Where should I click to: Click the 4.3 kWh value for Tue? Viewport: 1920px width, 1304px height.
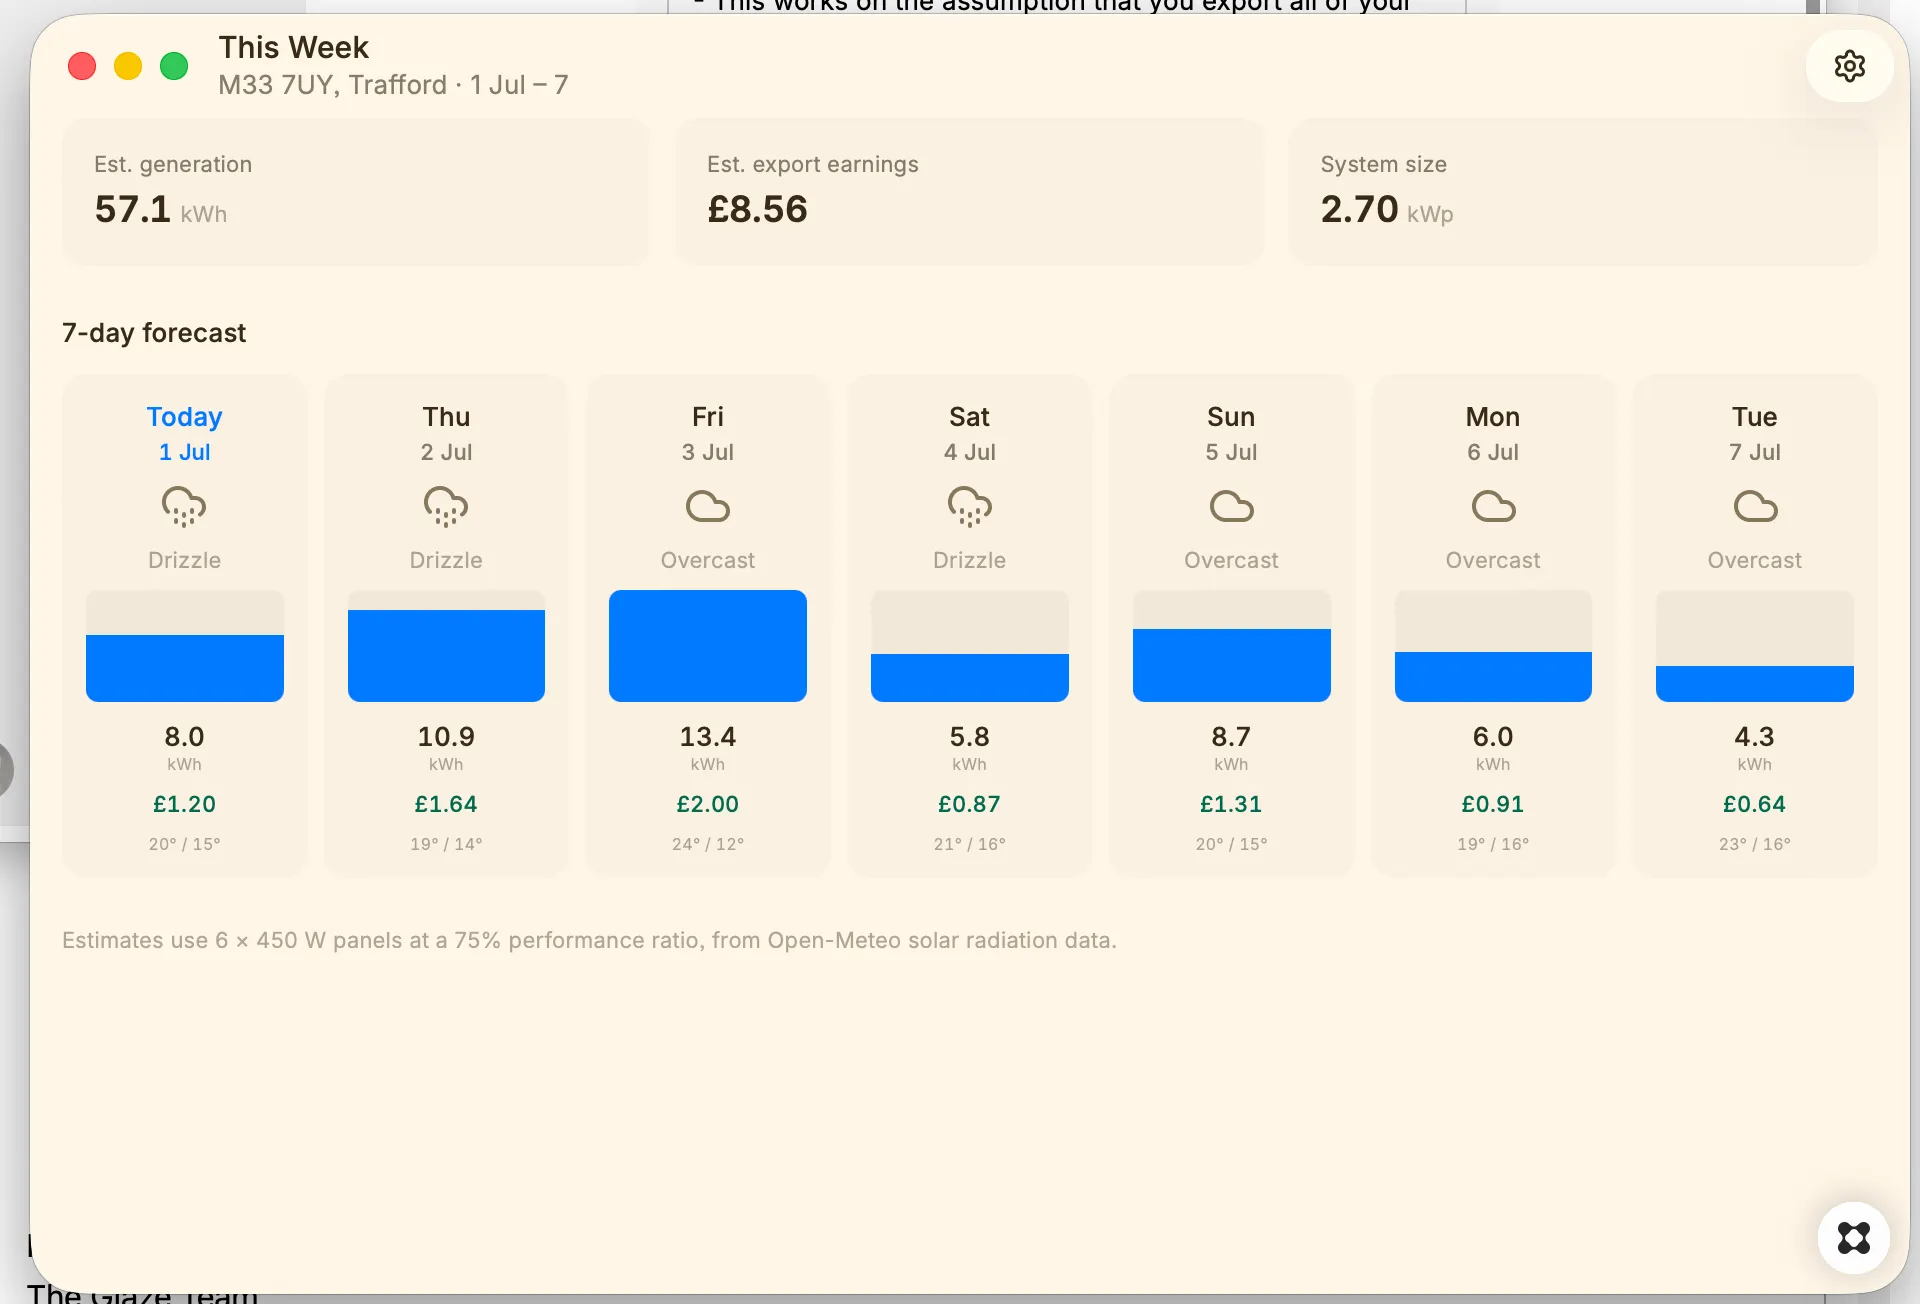pyautogui.click(x=1755, y=737)
